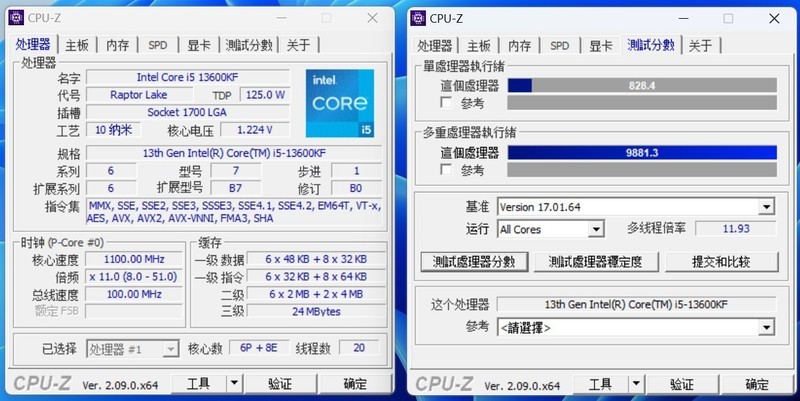Click the CPU-Z app icon in the right window title bar

(x=418, y=18)
